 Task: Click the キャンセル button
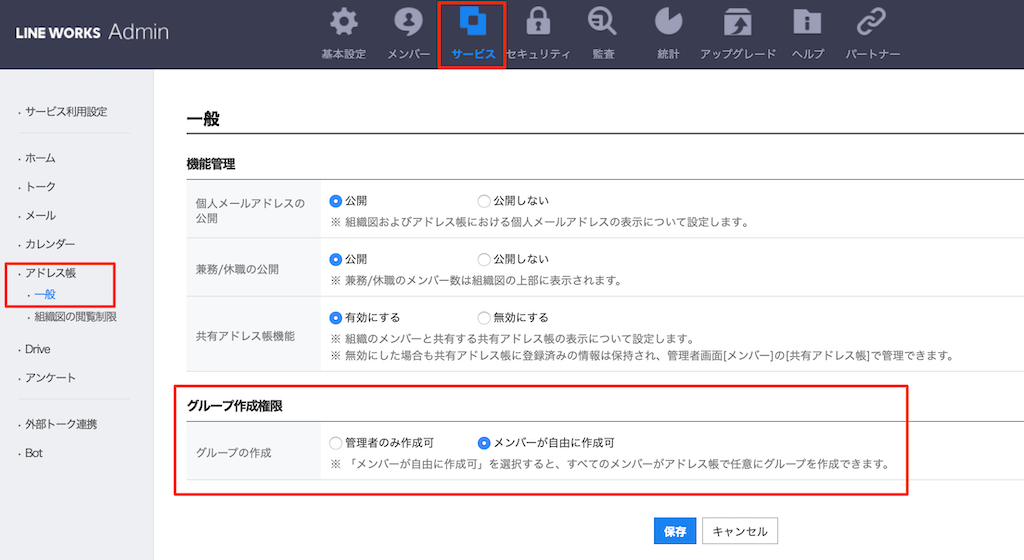click(x=740, y=531)
